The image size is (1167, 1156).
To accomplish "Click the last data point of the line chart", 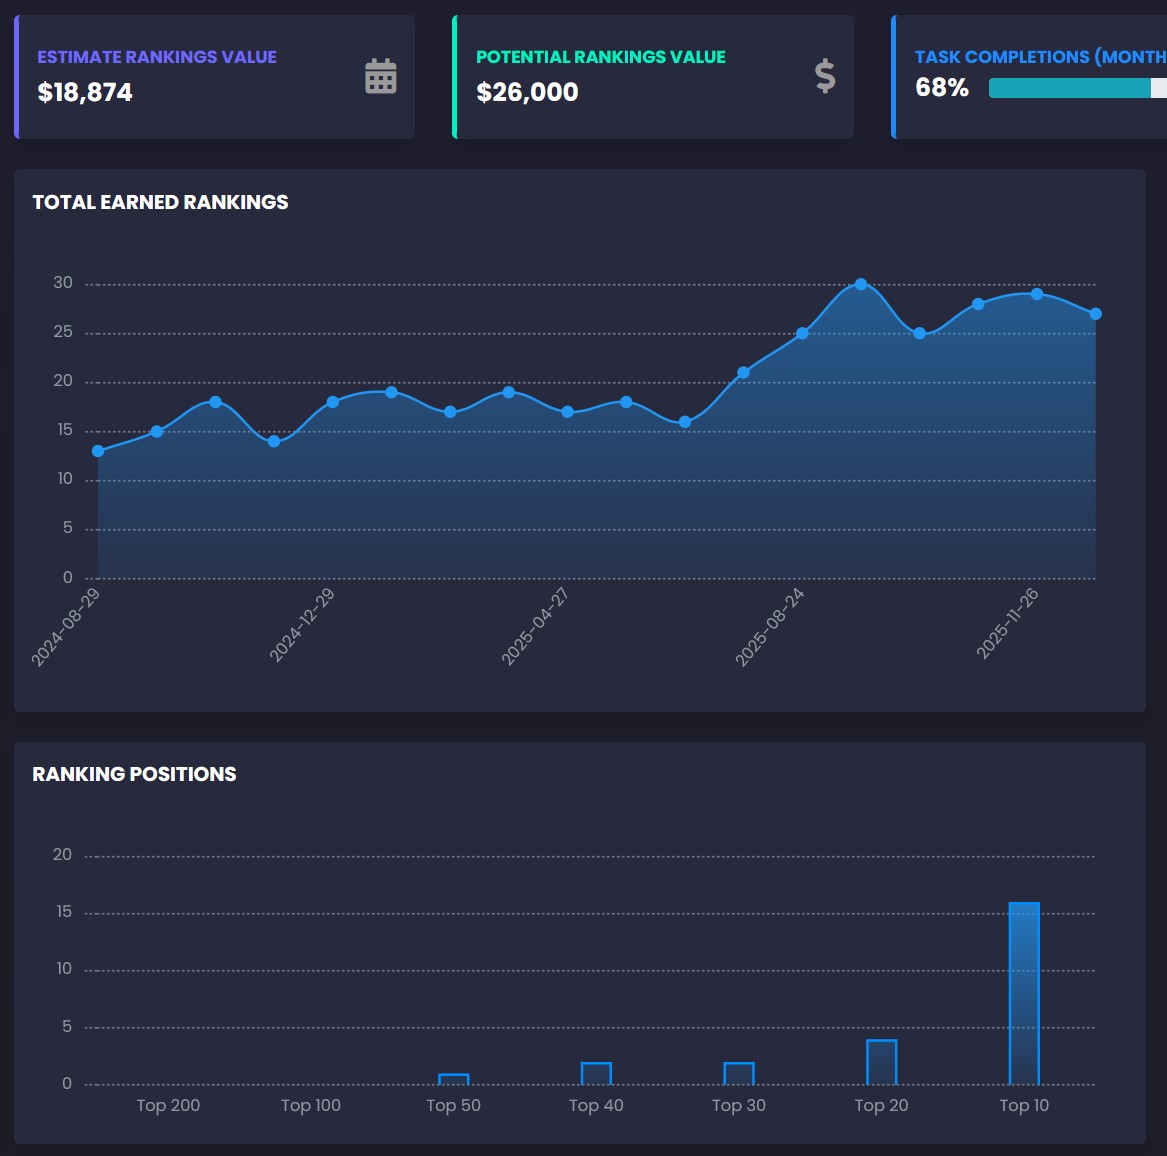I will [x=1096, y=314].
